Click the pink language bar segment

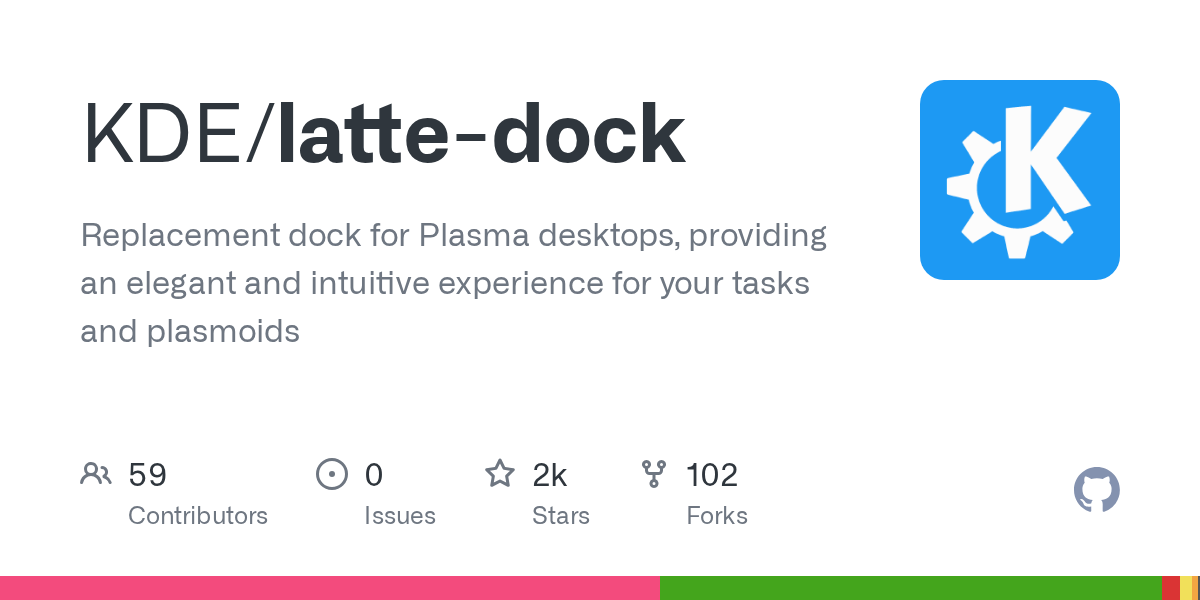point(329,588)
